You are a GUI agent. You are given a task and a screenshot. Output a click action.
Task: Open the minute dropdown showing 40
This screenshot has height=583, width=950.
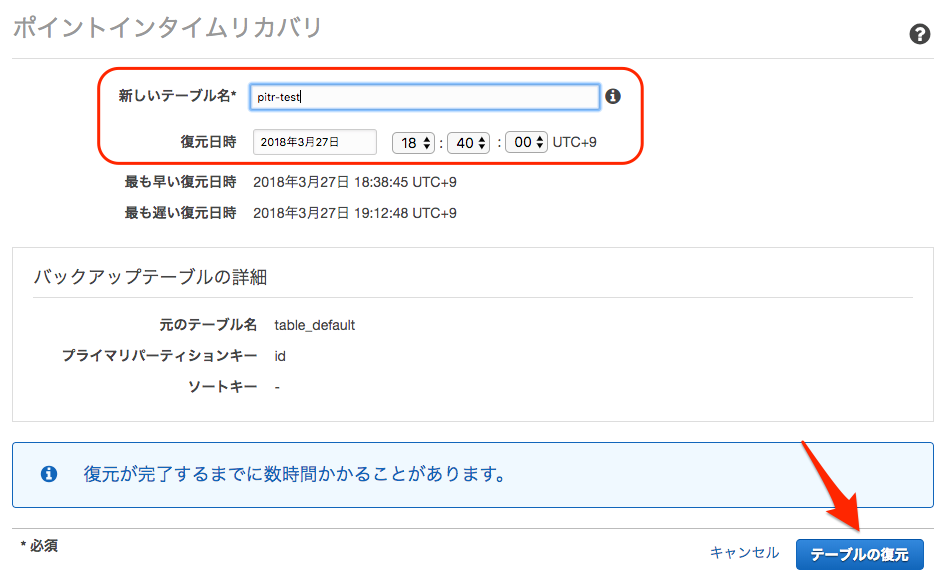coord(468,142)
